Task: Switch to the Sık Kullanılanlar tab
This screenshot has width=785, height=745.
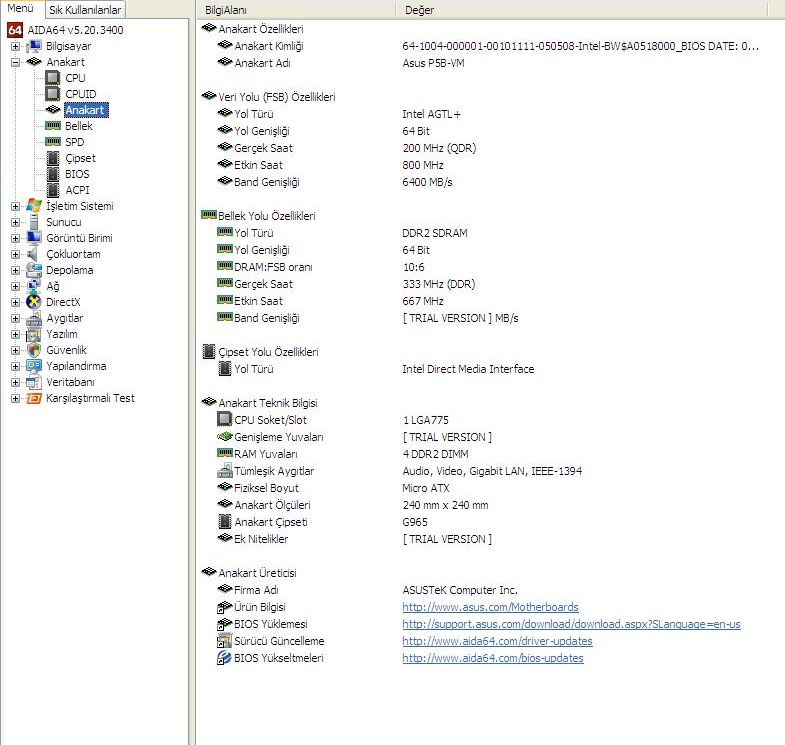Action: 85,10
